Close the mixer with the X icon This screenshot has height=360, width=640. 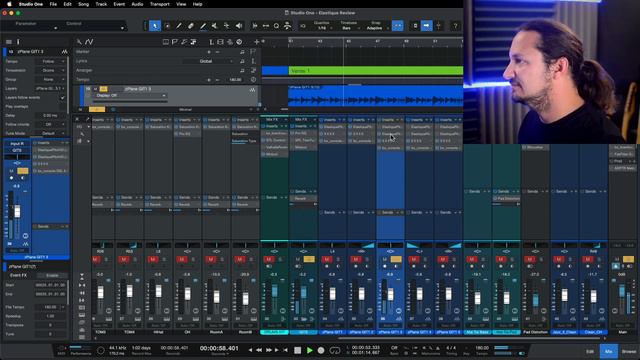(x=78, y=119)
